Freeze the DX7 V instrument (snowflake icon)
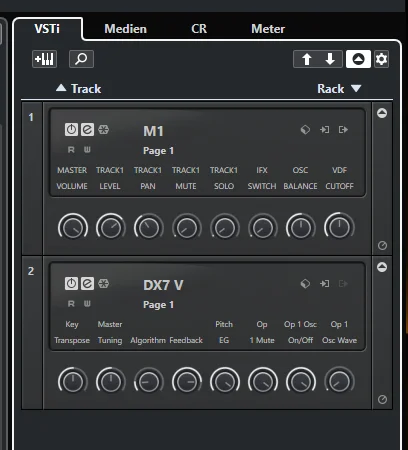The height and width of the screenshot is (450, 408). (104, 283)
